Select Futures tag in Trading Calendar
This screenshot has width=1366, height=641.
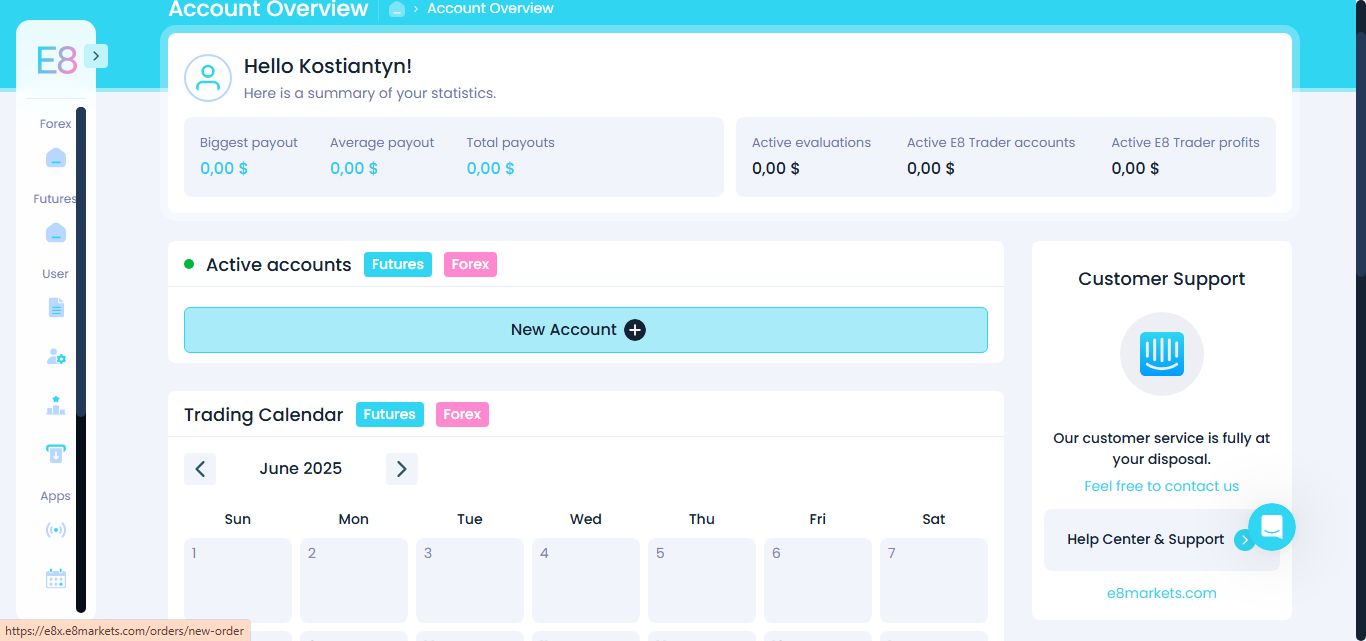[390, 415]
